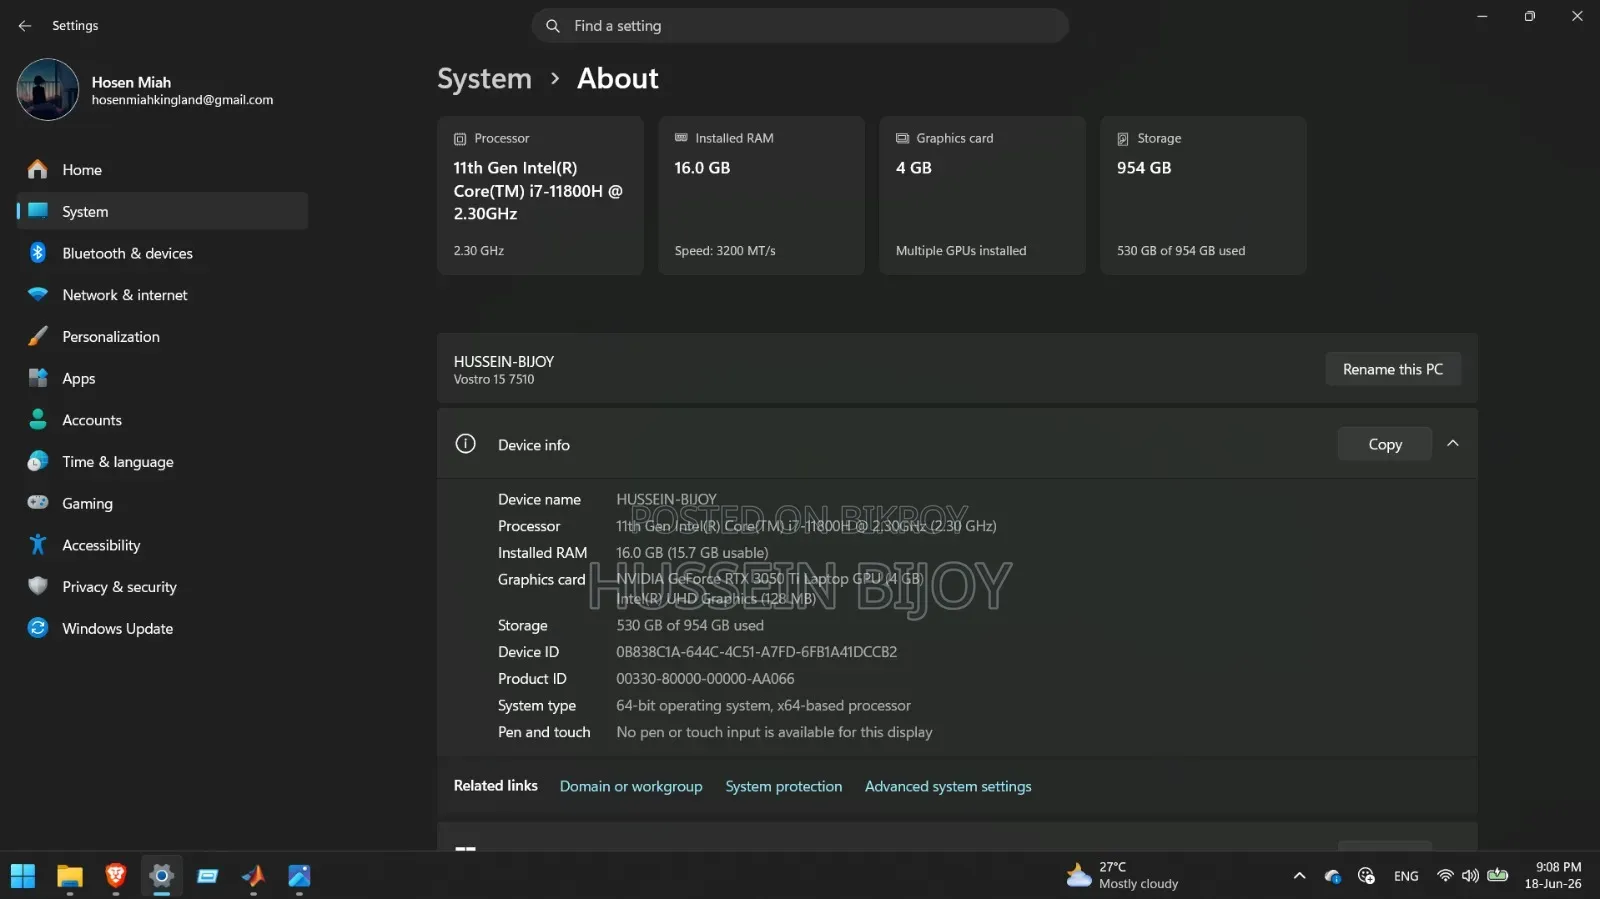
Task: Click the Gaming controller icon in sidebar
Action: pyautogui.click(x=38, y=503)
